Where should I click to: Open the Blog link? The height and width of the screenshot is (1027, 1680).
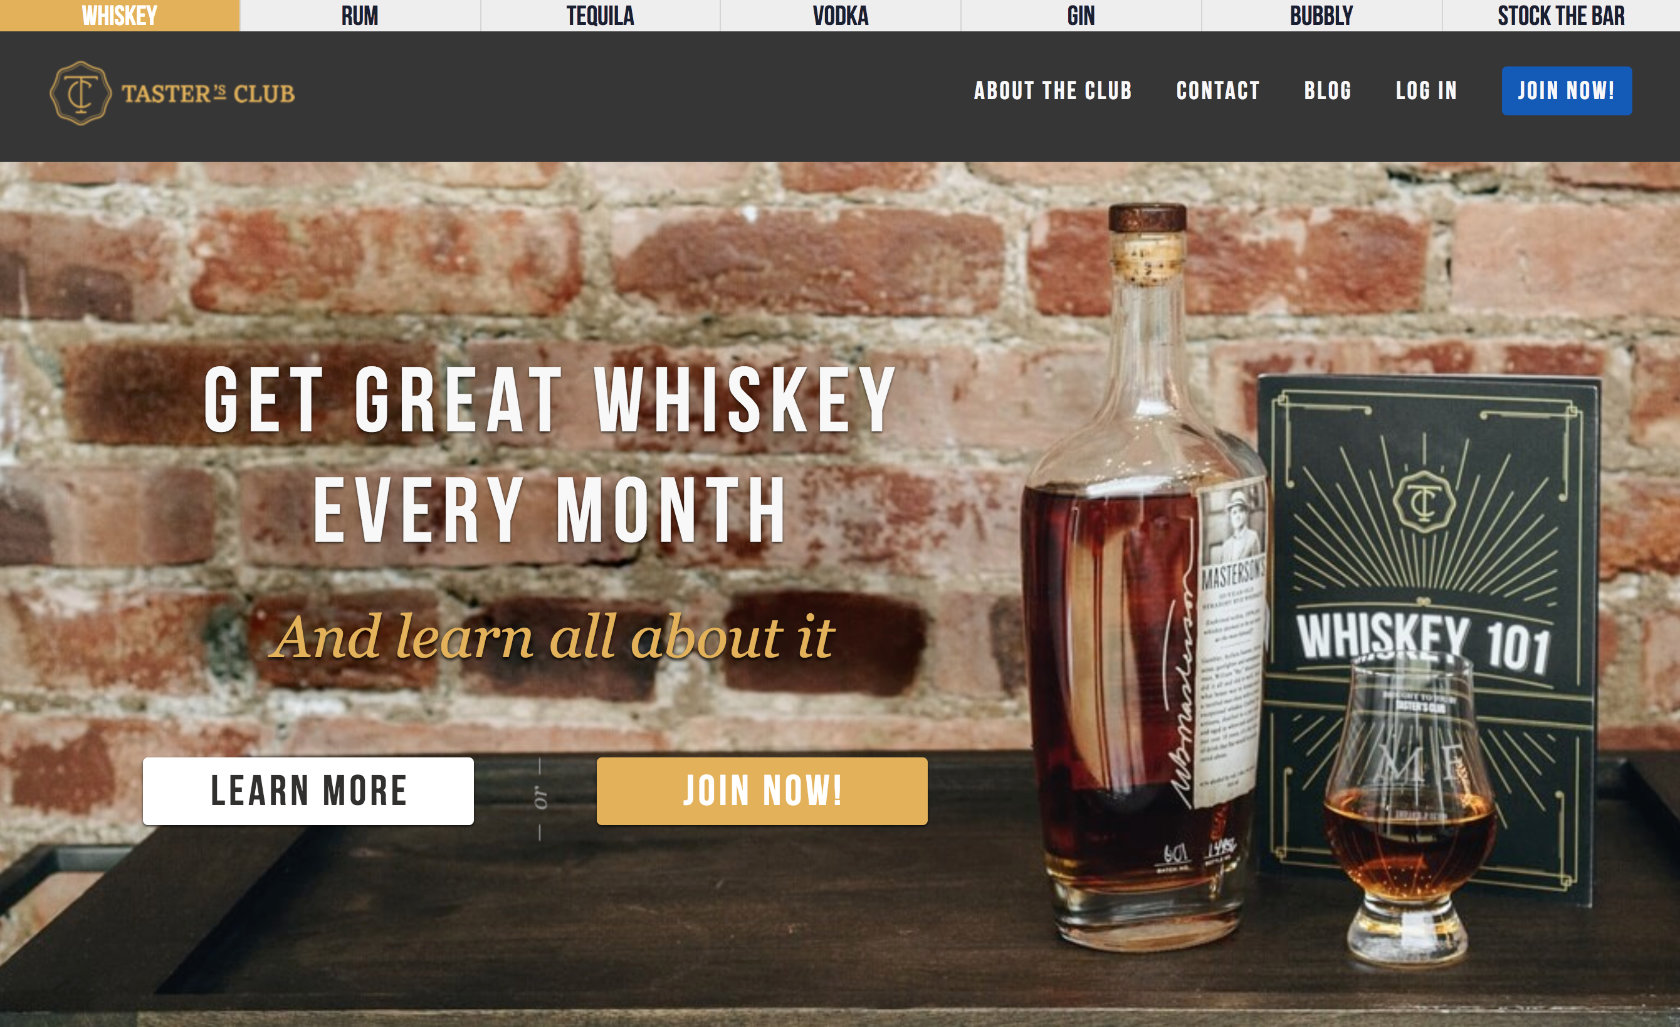click(1327, 91)
